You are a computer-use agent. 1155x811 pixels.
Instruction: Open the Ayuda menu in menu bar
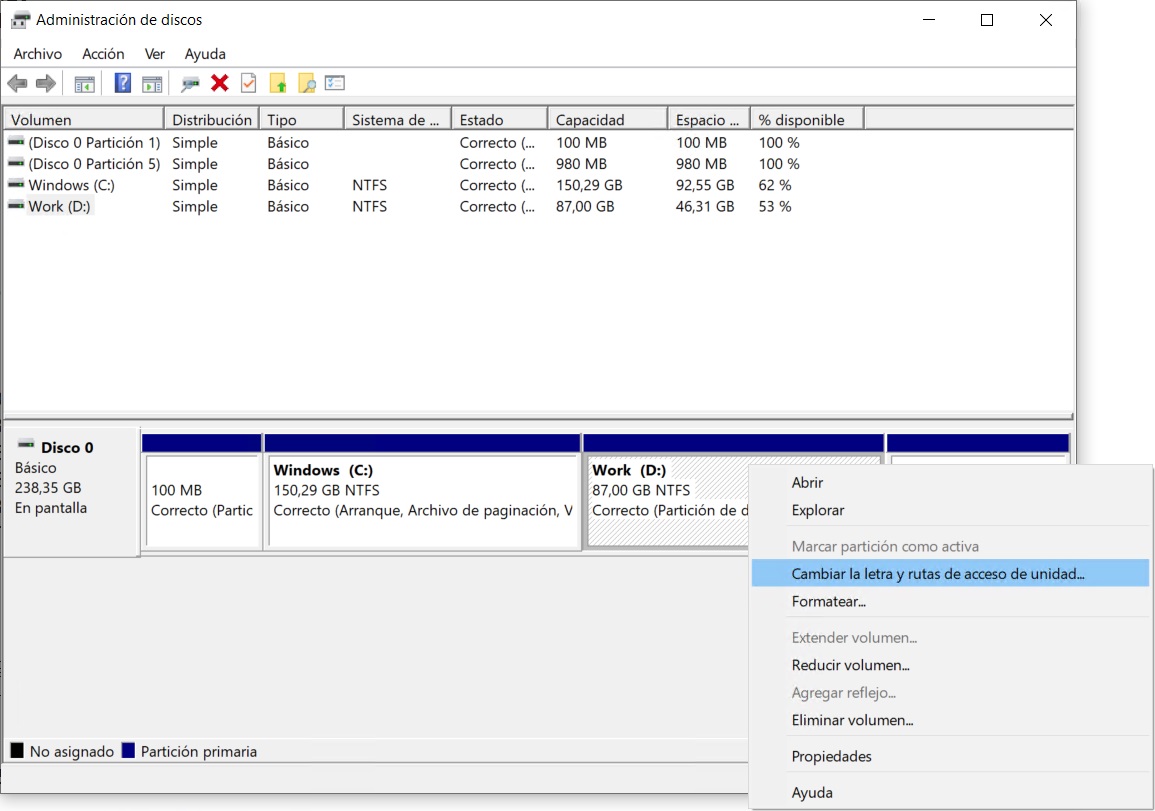coord(205,54)
